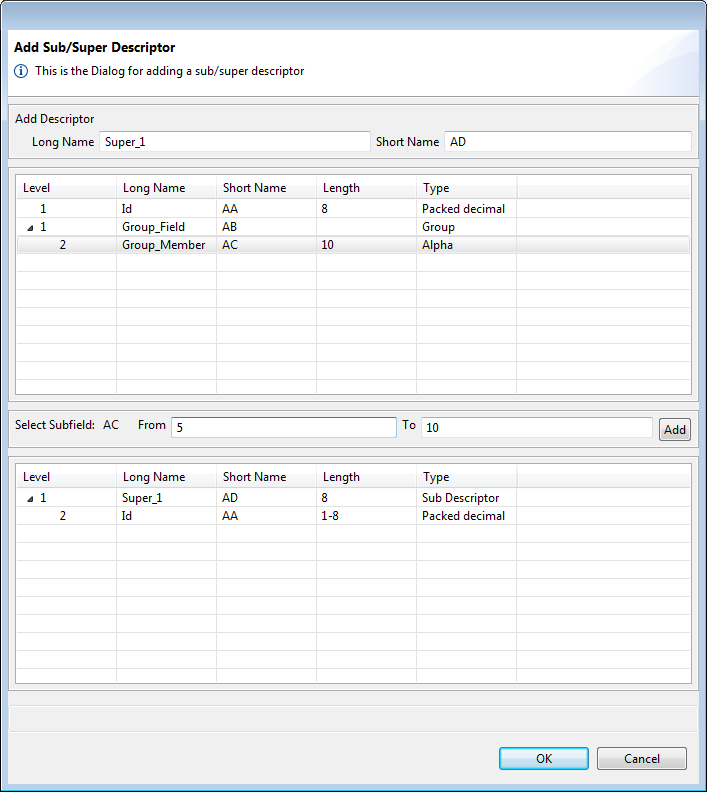Click Level column header in lower table
707x792 pixels.
point(67,477)
